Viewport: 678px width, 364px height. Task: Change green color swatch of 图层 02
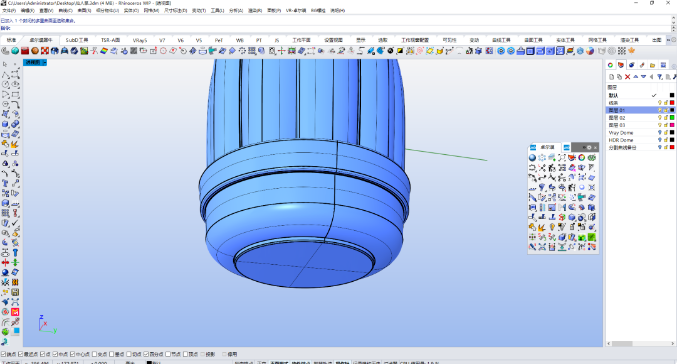(x=672, y=118)
